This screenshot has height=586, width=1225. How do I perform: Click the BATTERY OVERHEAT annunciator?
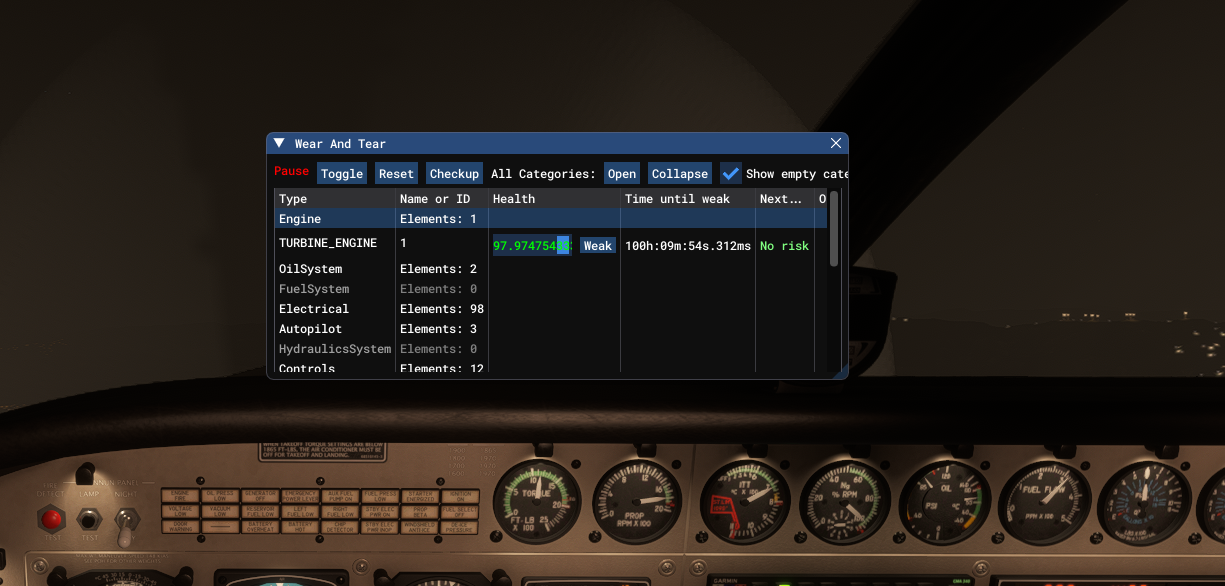[x=258, y=526]
